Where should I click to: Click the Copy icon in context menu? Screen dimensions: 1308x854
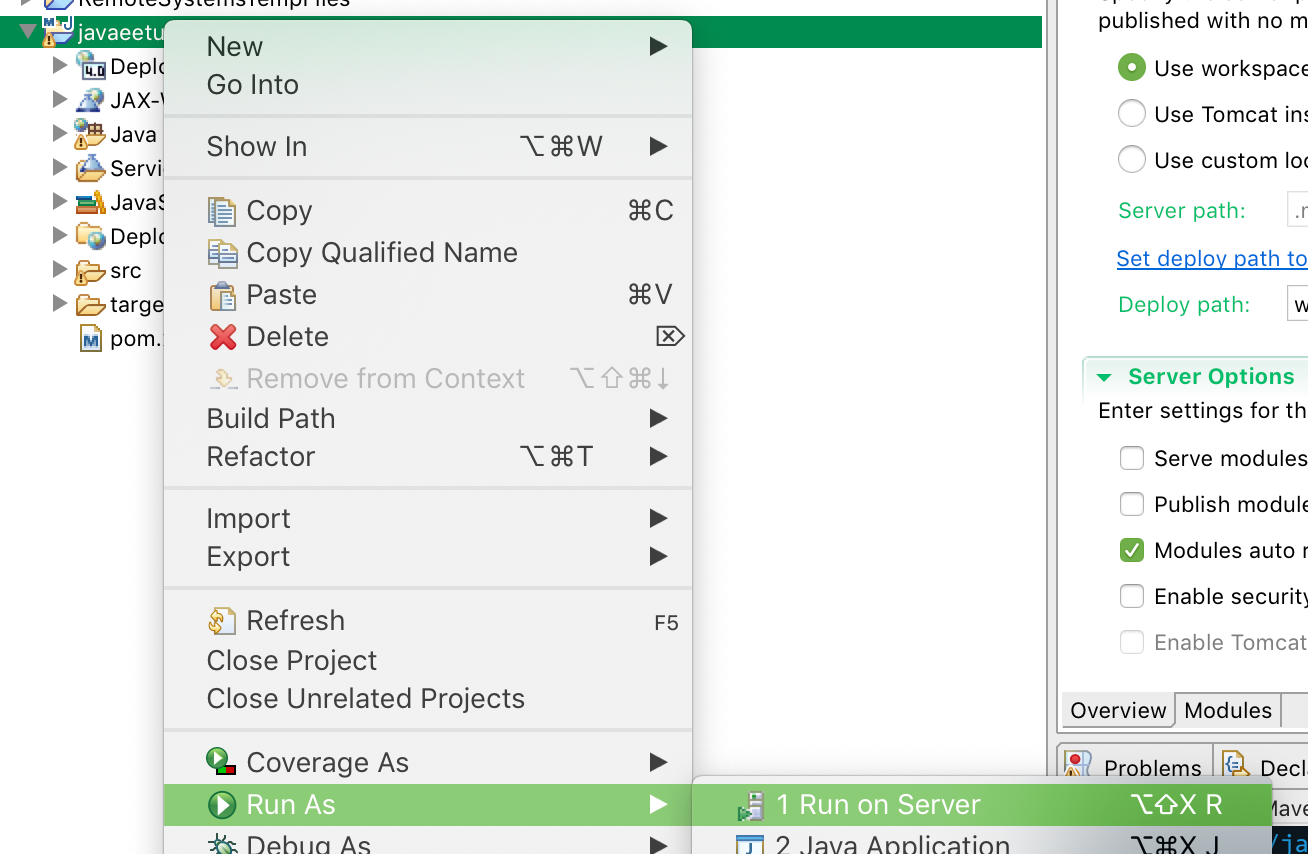222,211
